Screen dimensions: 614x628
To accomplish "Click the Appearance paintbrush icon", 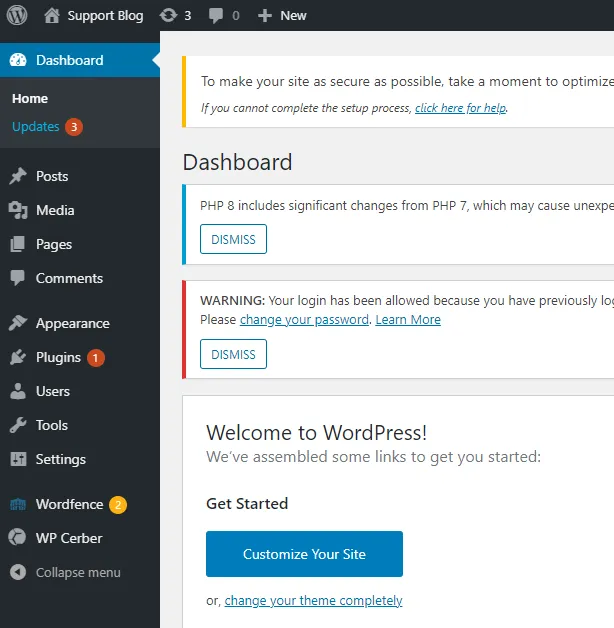I will tap(18, 323).
